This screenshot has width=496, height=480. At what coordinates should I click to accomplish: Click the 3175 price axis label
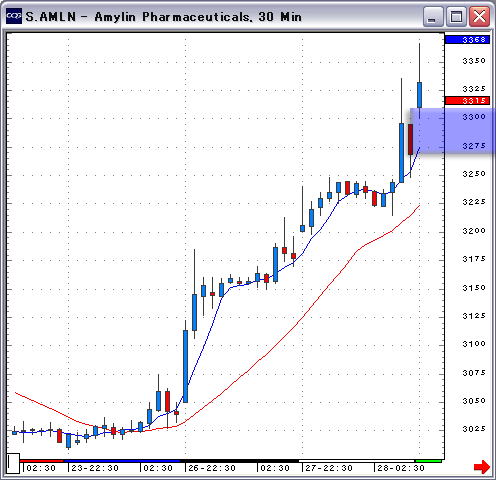pos(474,259)
